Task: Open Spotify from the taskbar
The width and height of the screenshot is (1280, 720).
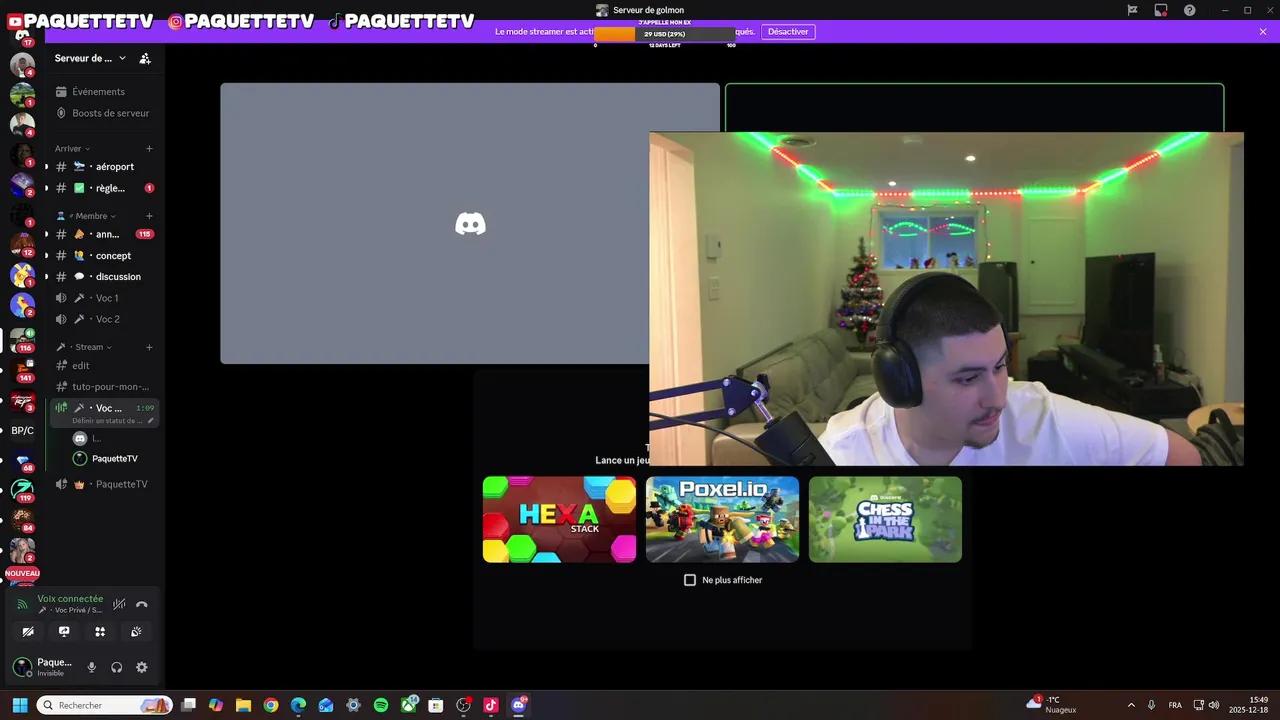Action: (x=381, y=705)
